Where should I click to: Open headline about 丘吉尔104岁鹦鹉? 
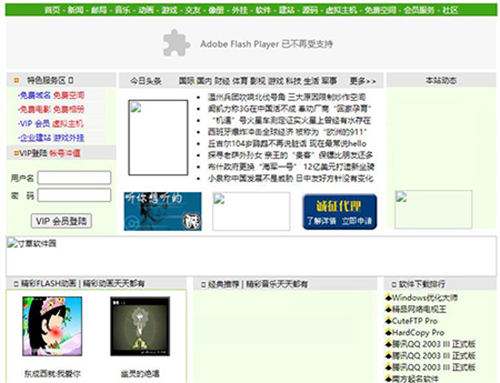(x=287, y=144)
